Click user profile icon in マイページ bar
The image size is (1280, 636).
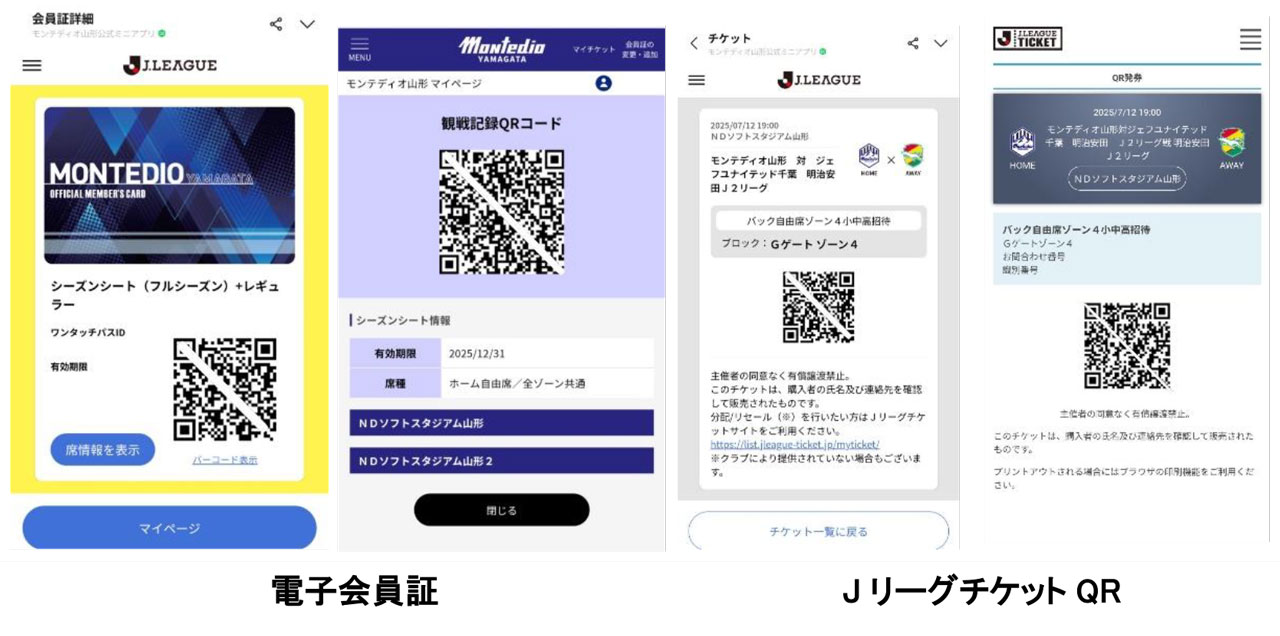(x=603, y=83)
